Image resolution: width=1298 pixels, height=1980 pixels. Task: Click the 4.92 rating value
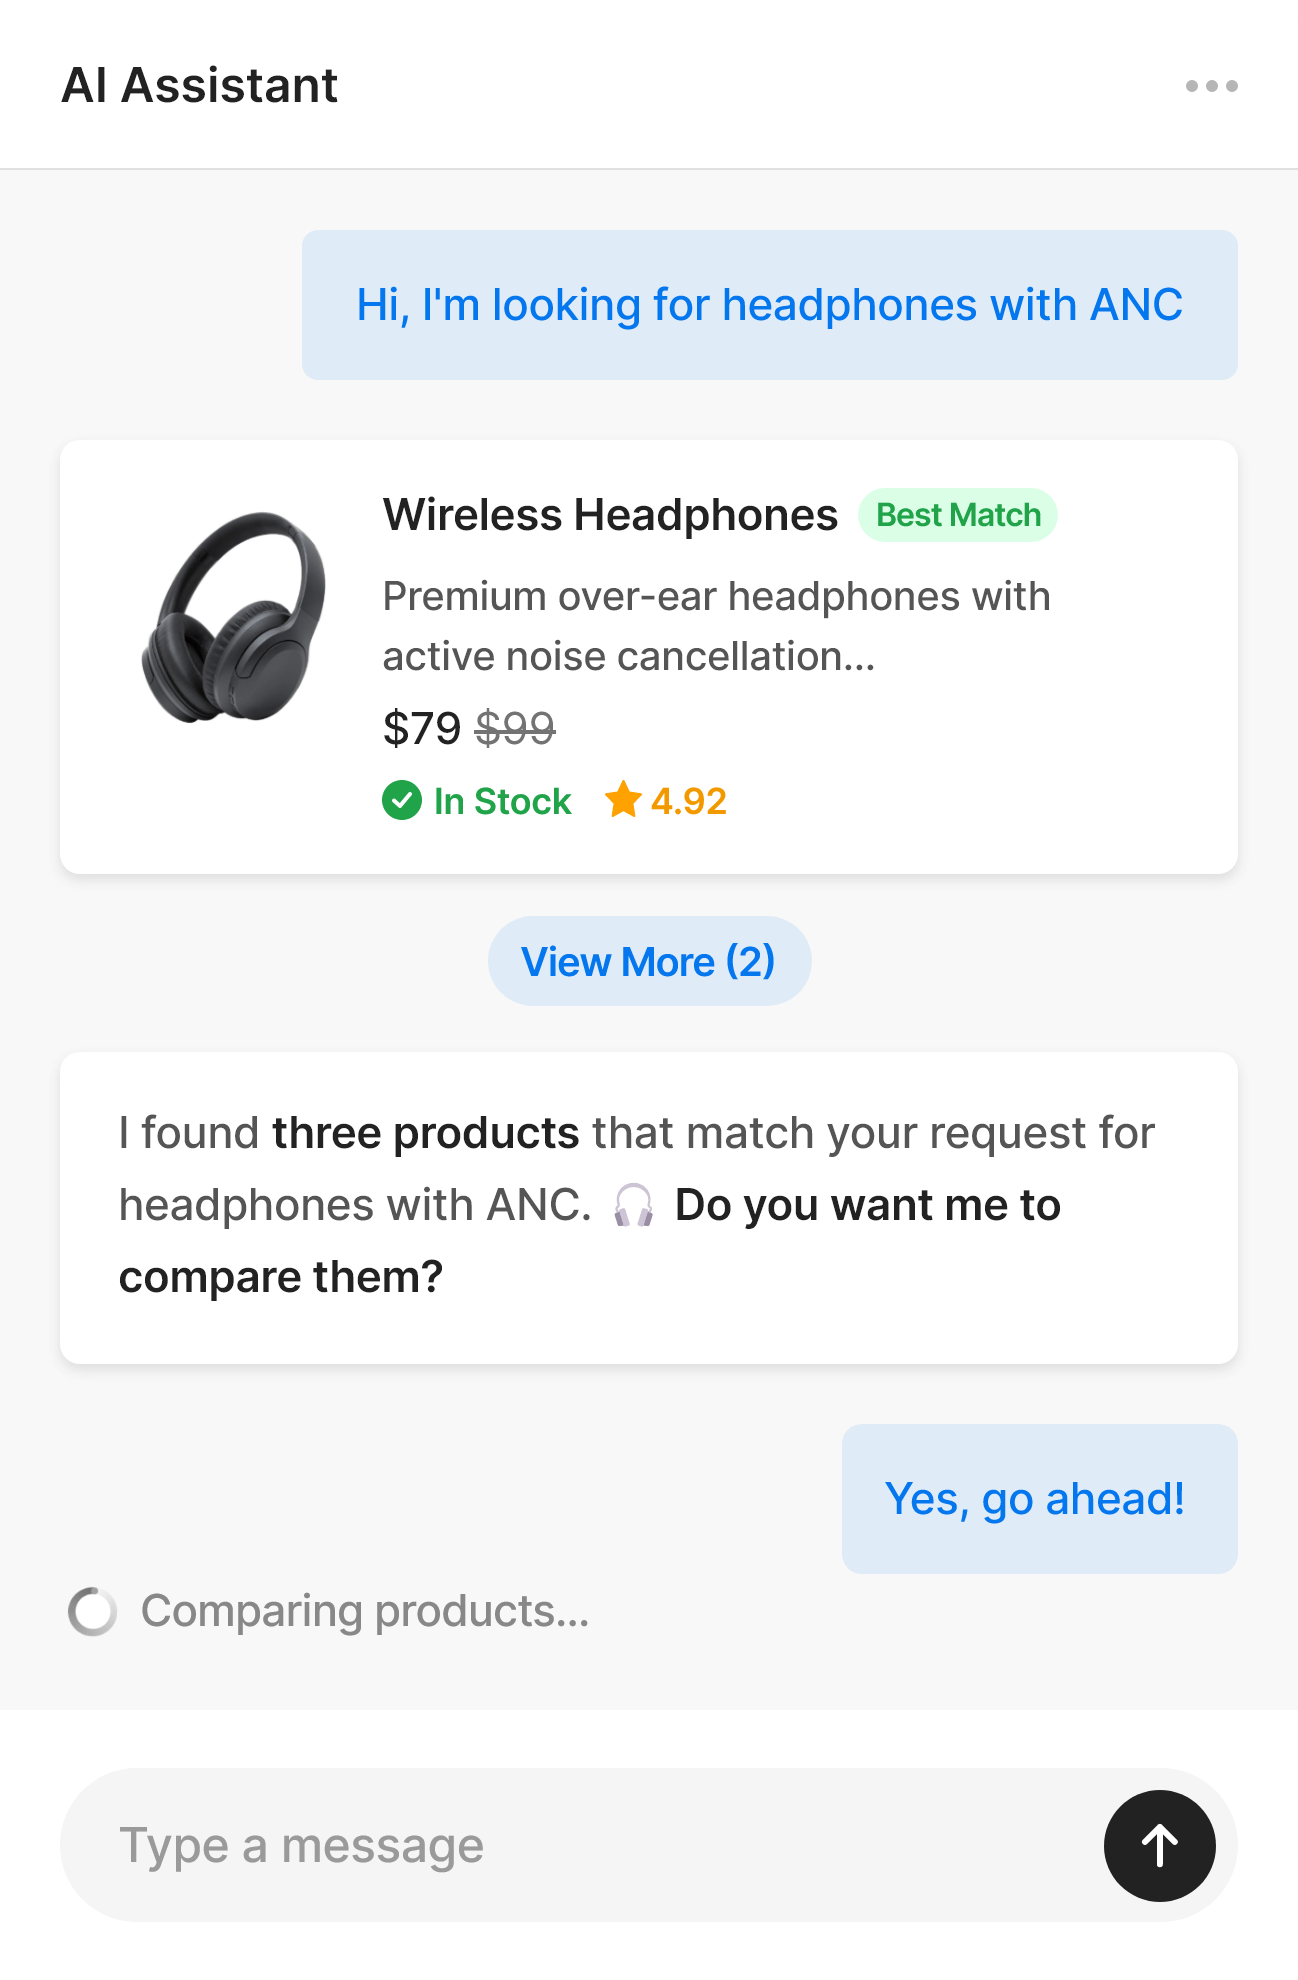688,801
